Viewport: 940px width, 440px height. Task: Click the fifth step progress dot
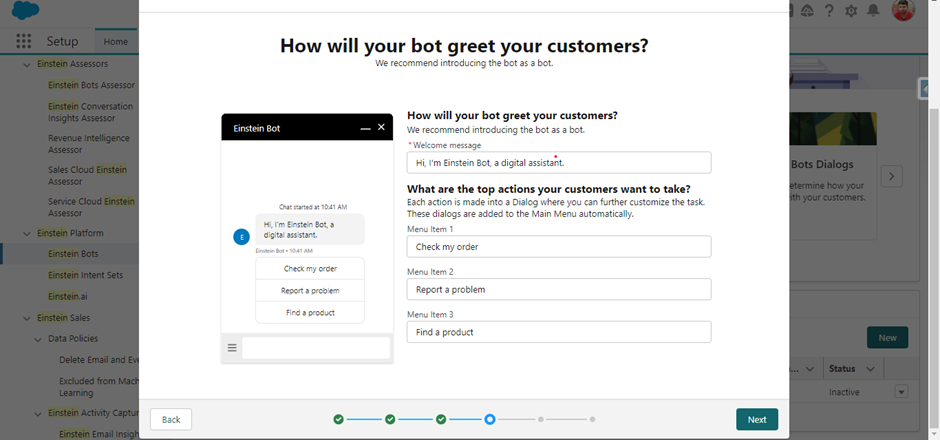(x=541, y=419)
